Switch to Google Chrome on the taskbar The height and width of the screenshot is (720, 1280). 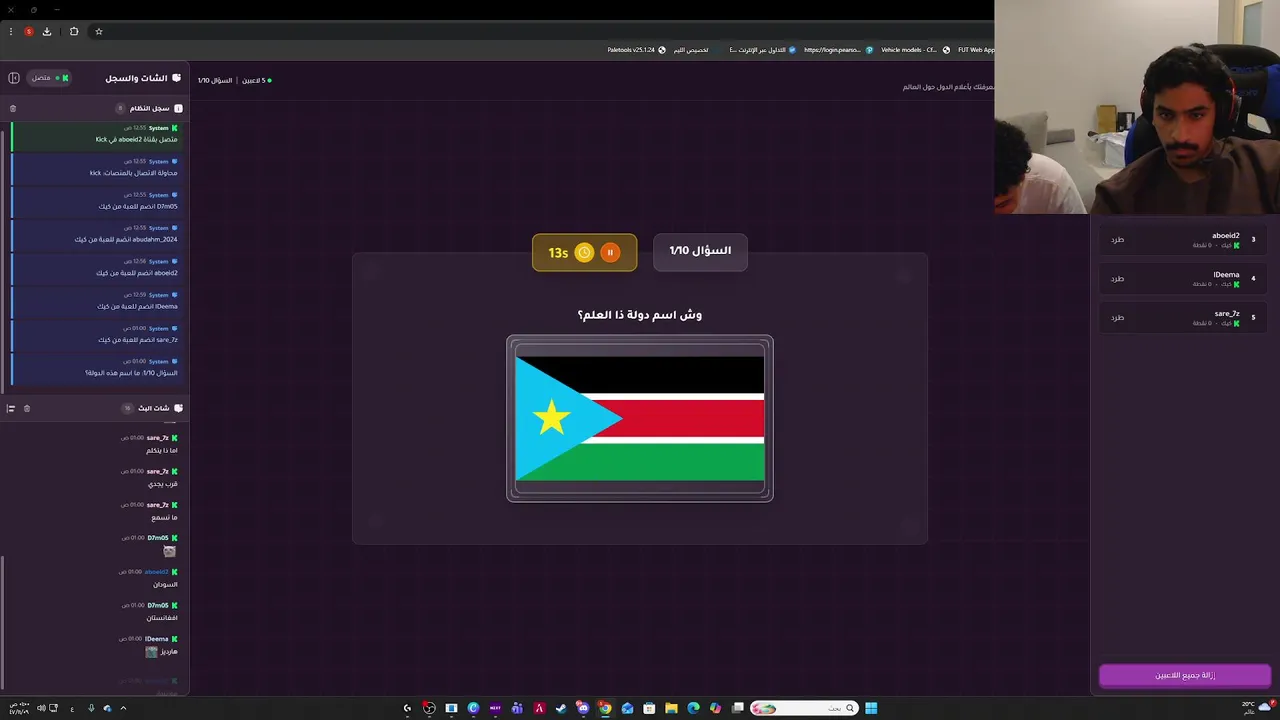point(605,708)
